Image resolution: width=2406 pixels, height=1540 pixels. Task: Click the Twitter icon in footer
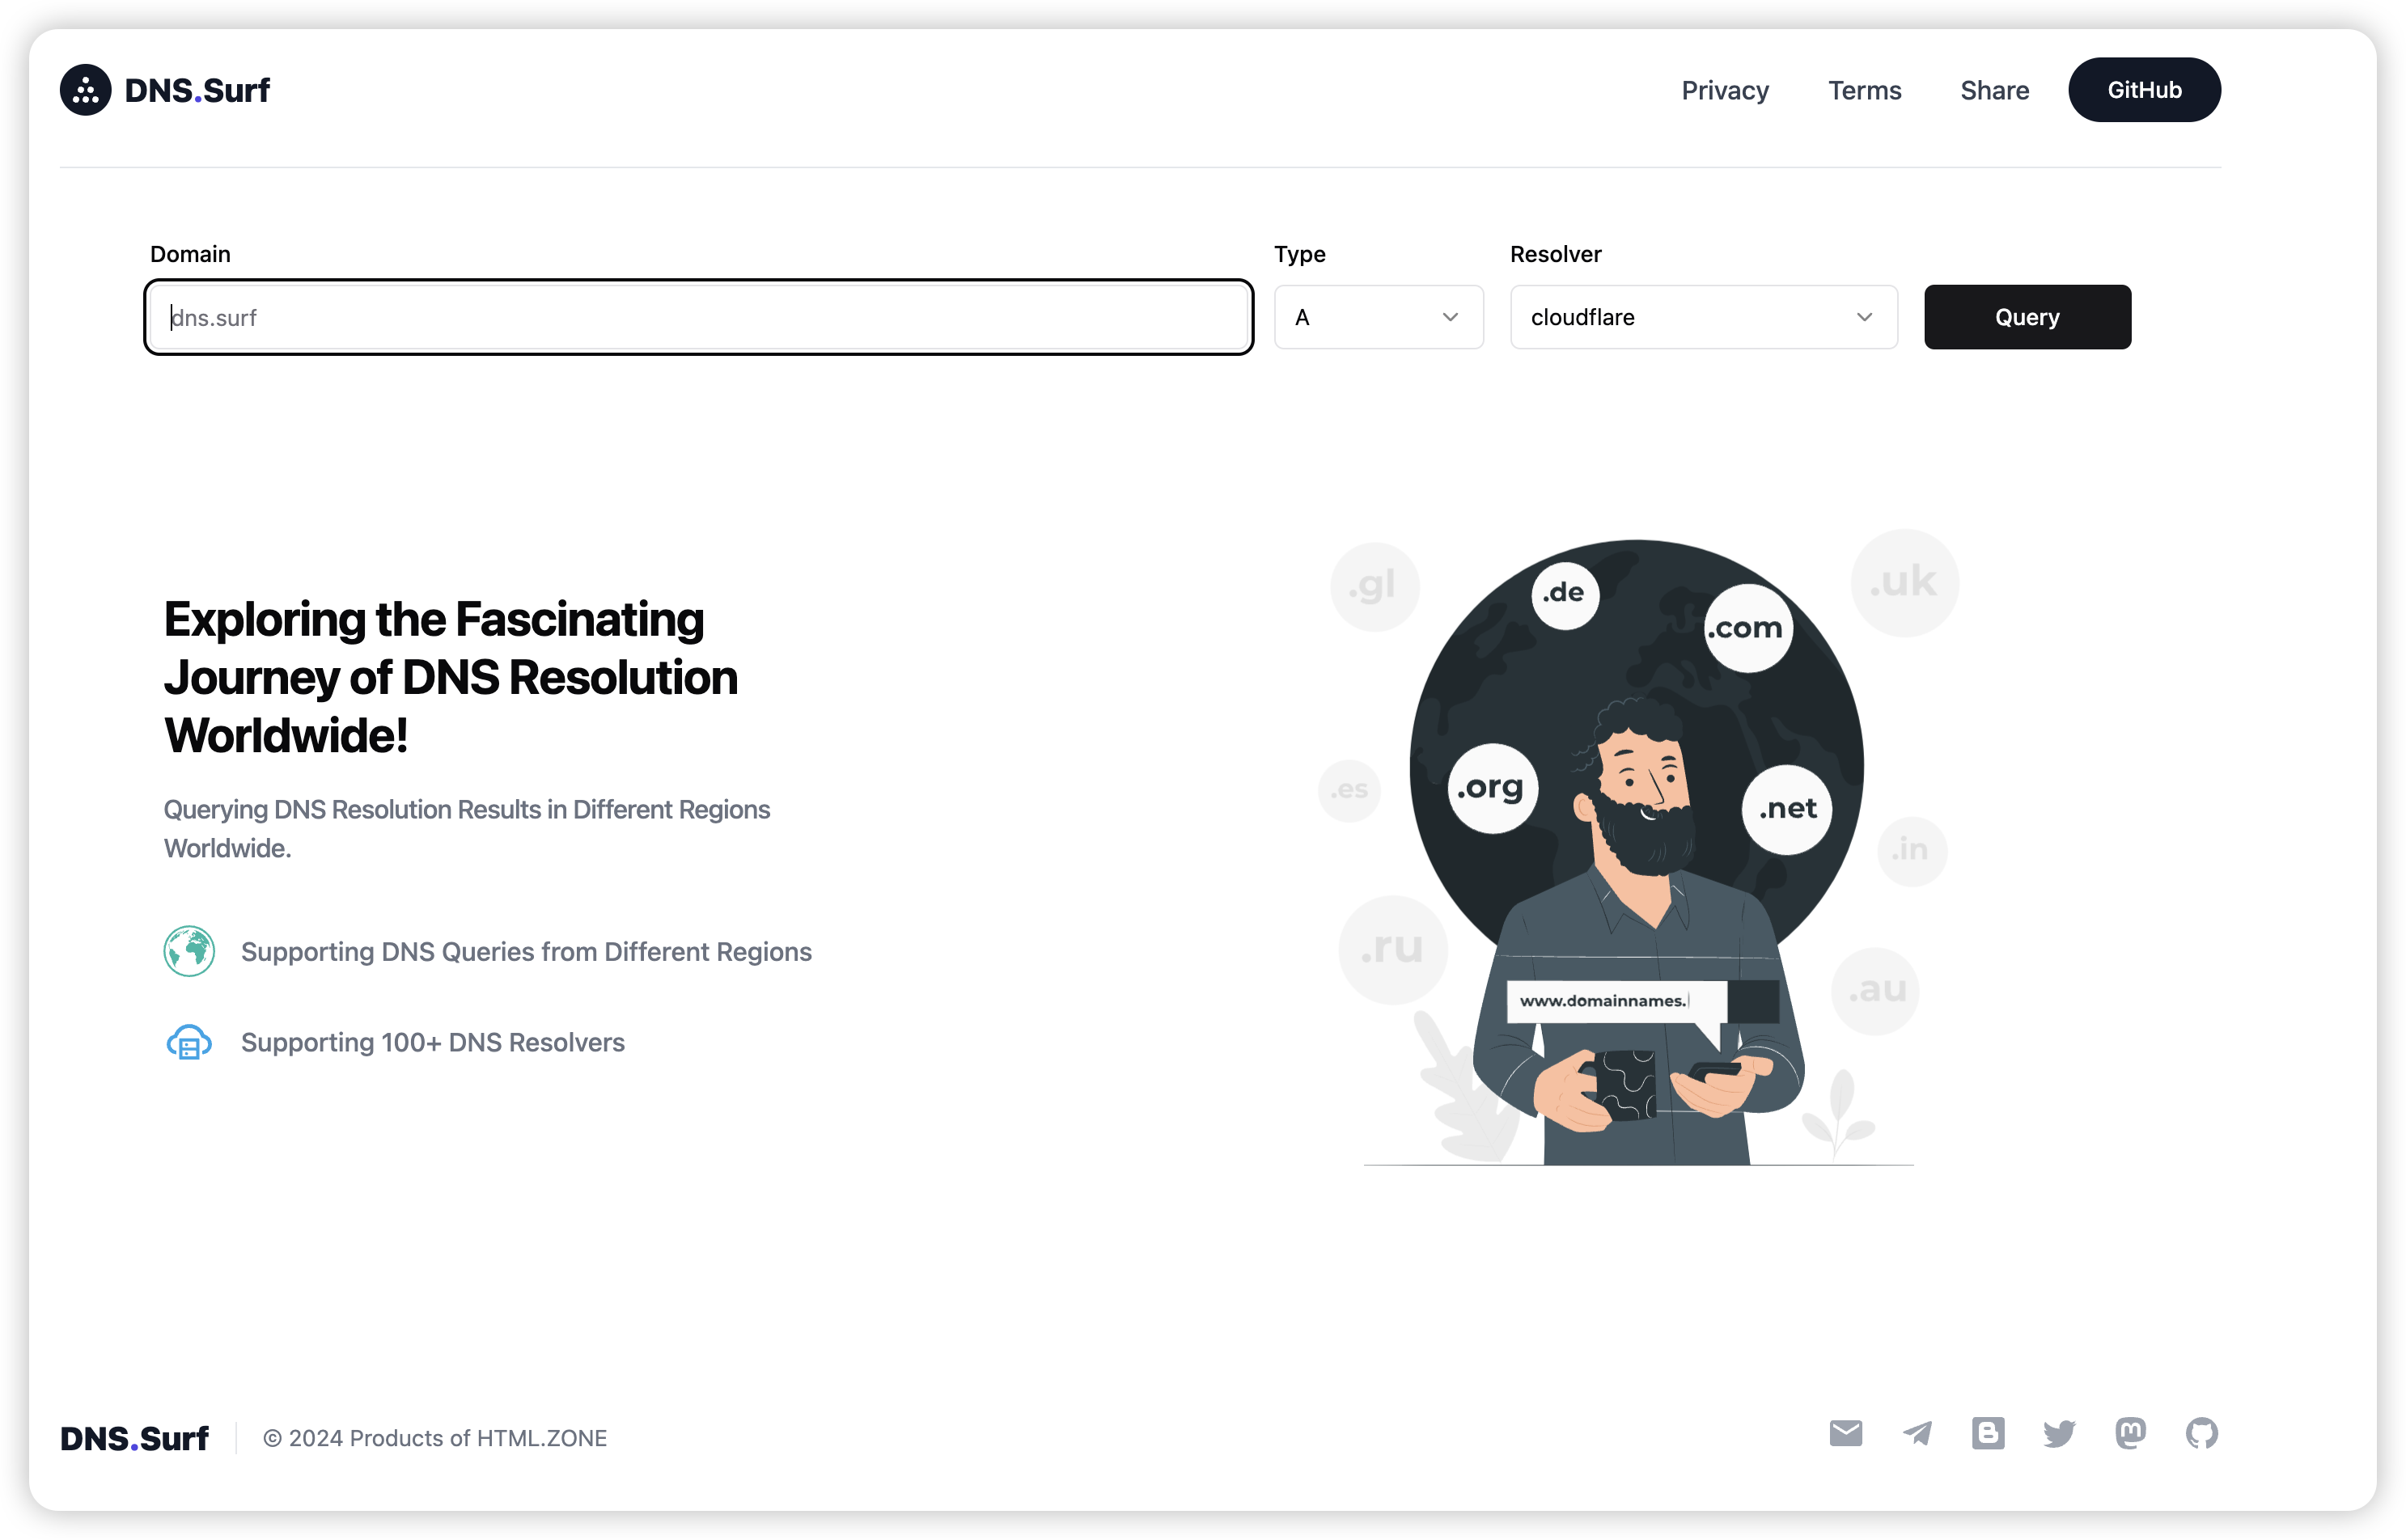click(2057, 1435)
